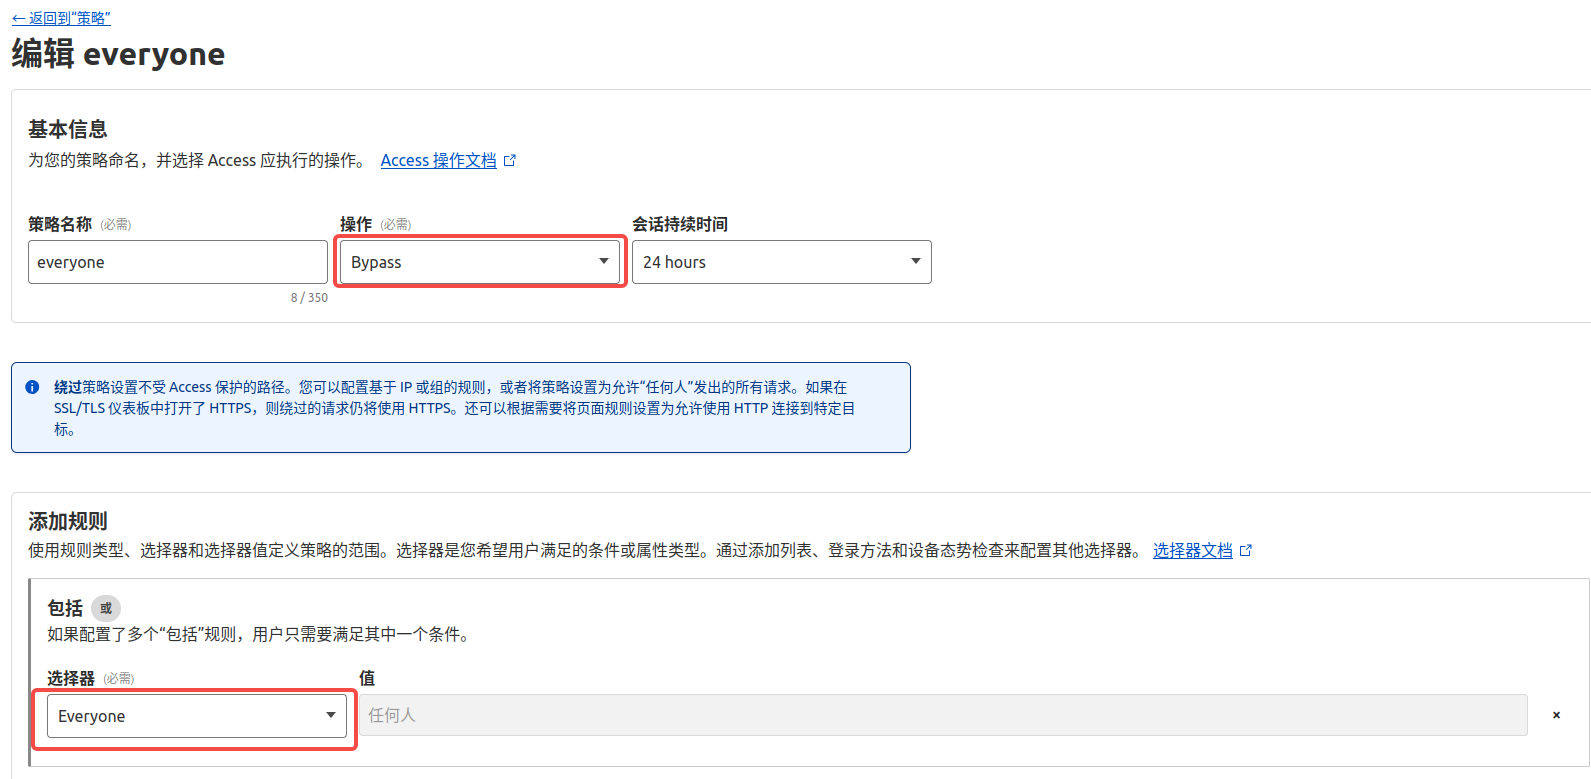
Task: Click external-link icon beside Access 操作文档
Action: (510, 160)
